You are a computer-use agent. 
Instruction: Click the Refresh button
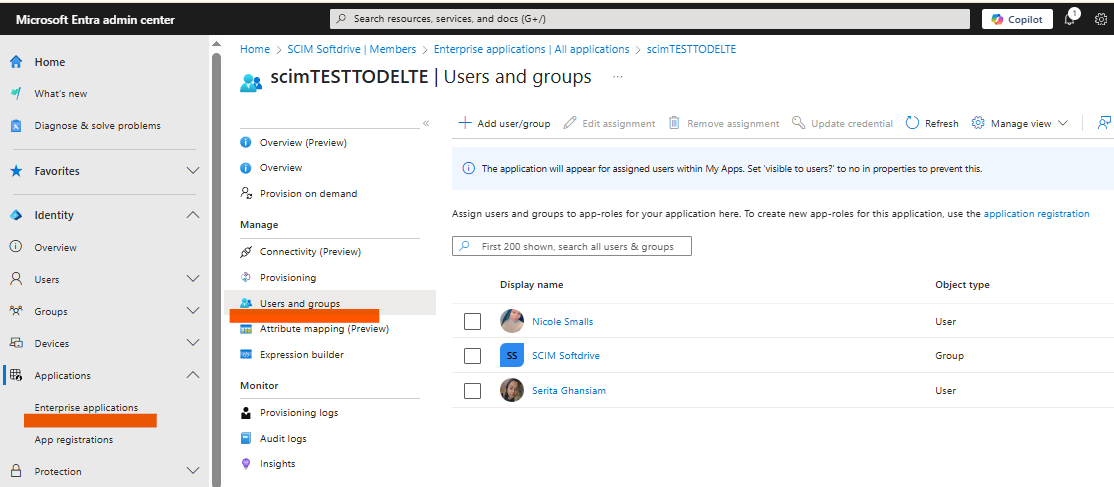(932, 123)
